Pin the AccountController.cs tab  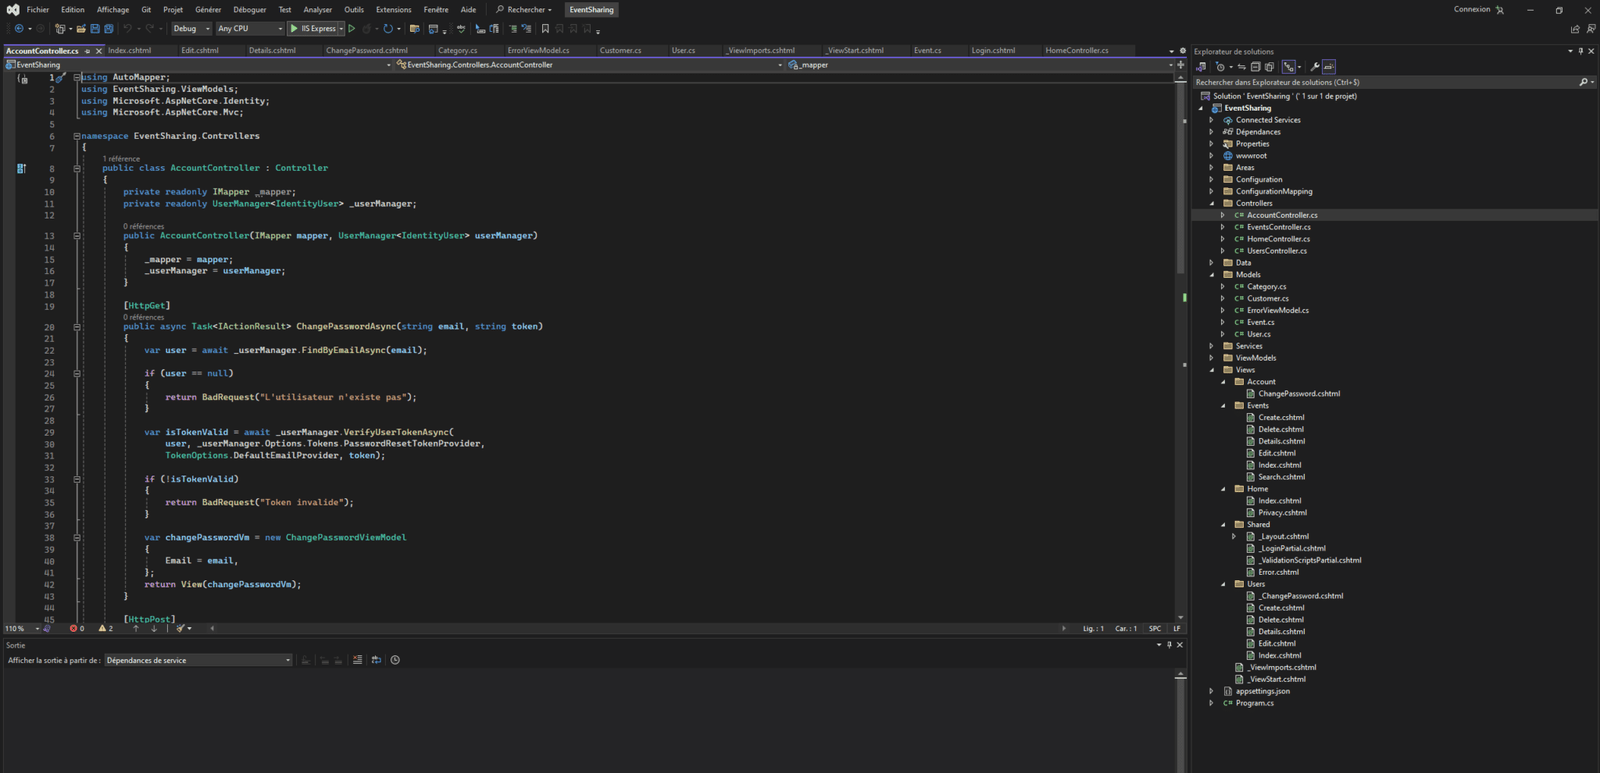pyautogui.click(x=88, y=51)
